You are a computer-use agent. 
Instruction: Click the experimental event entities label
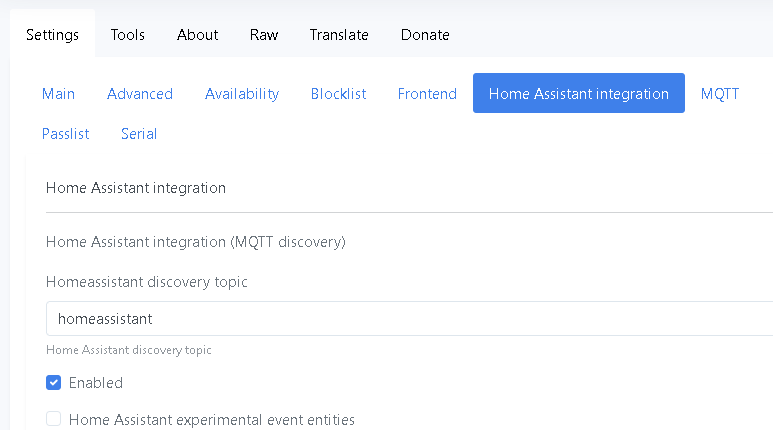click(211, 420)
